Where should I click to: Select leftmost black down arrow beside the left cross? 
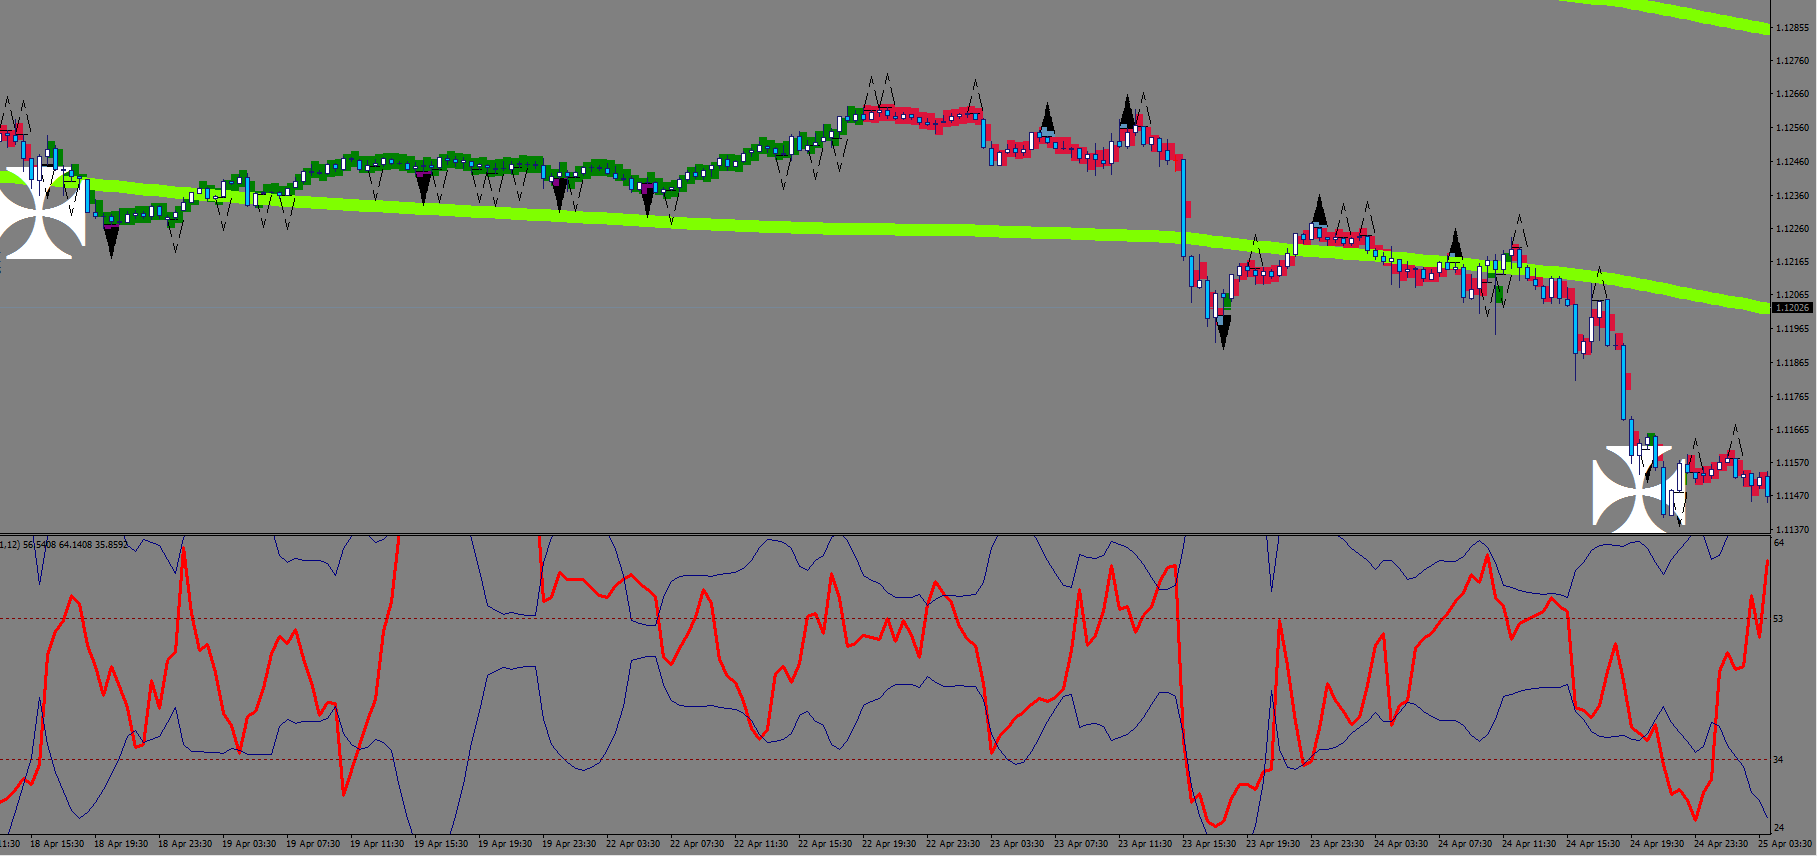tap(111, 240)
